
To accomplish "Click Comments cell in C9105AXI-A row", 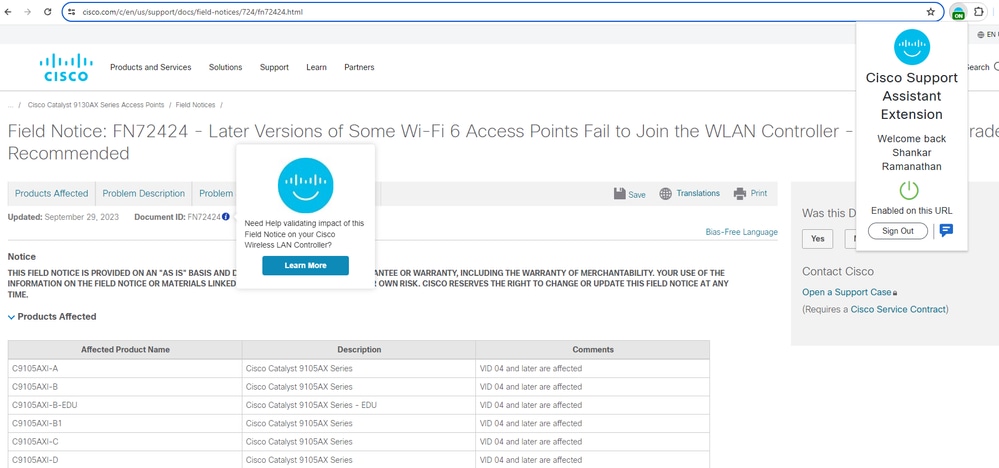I will click(x=593, y=369).
